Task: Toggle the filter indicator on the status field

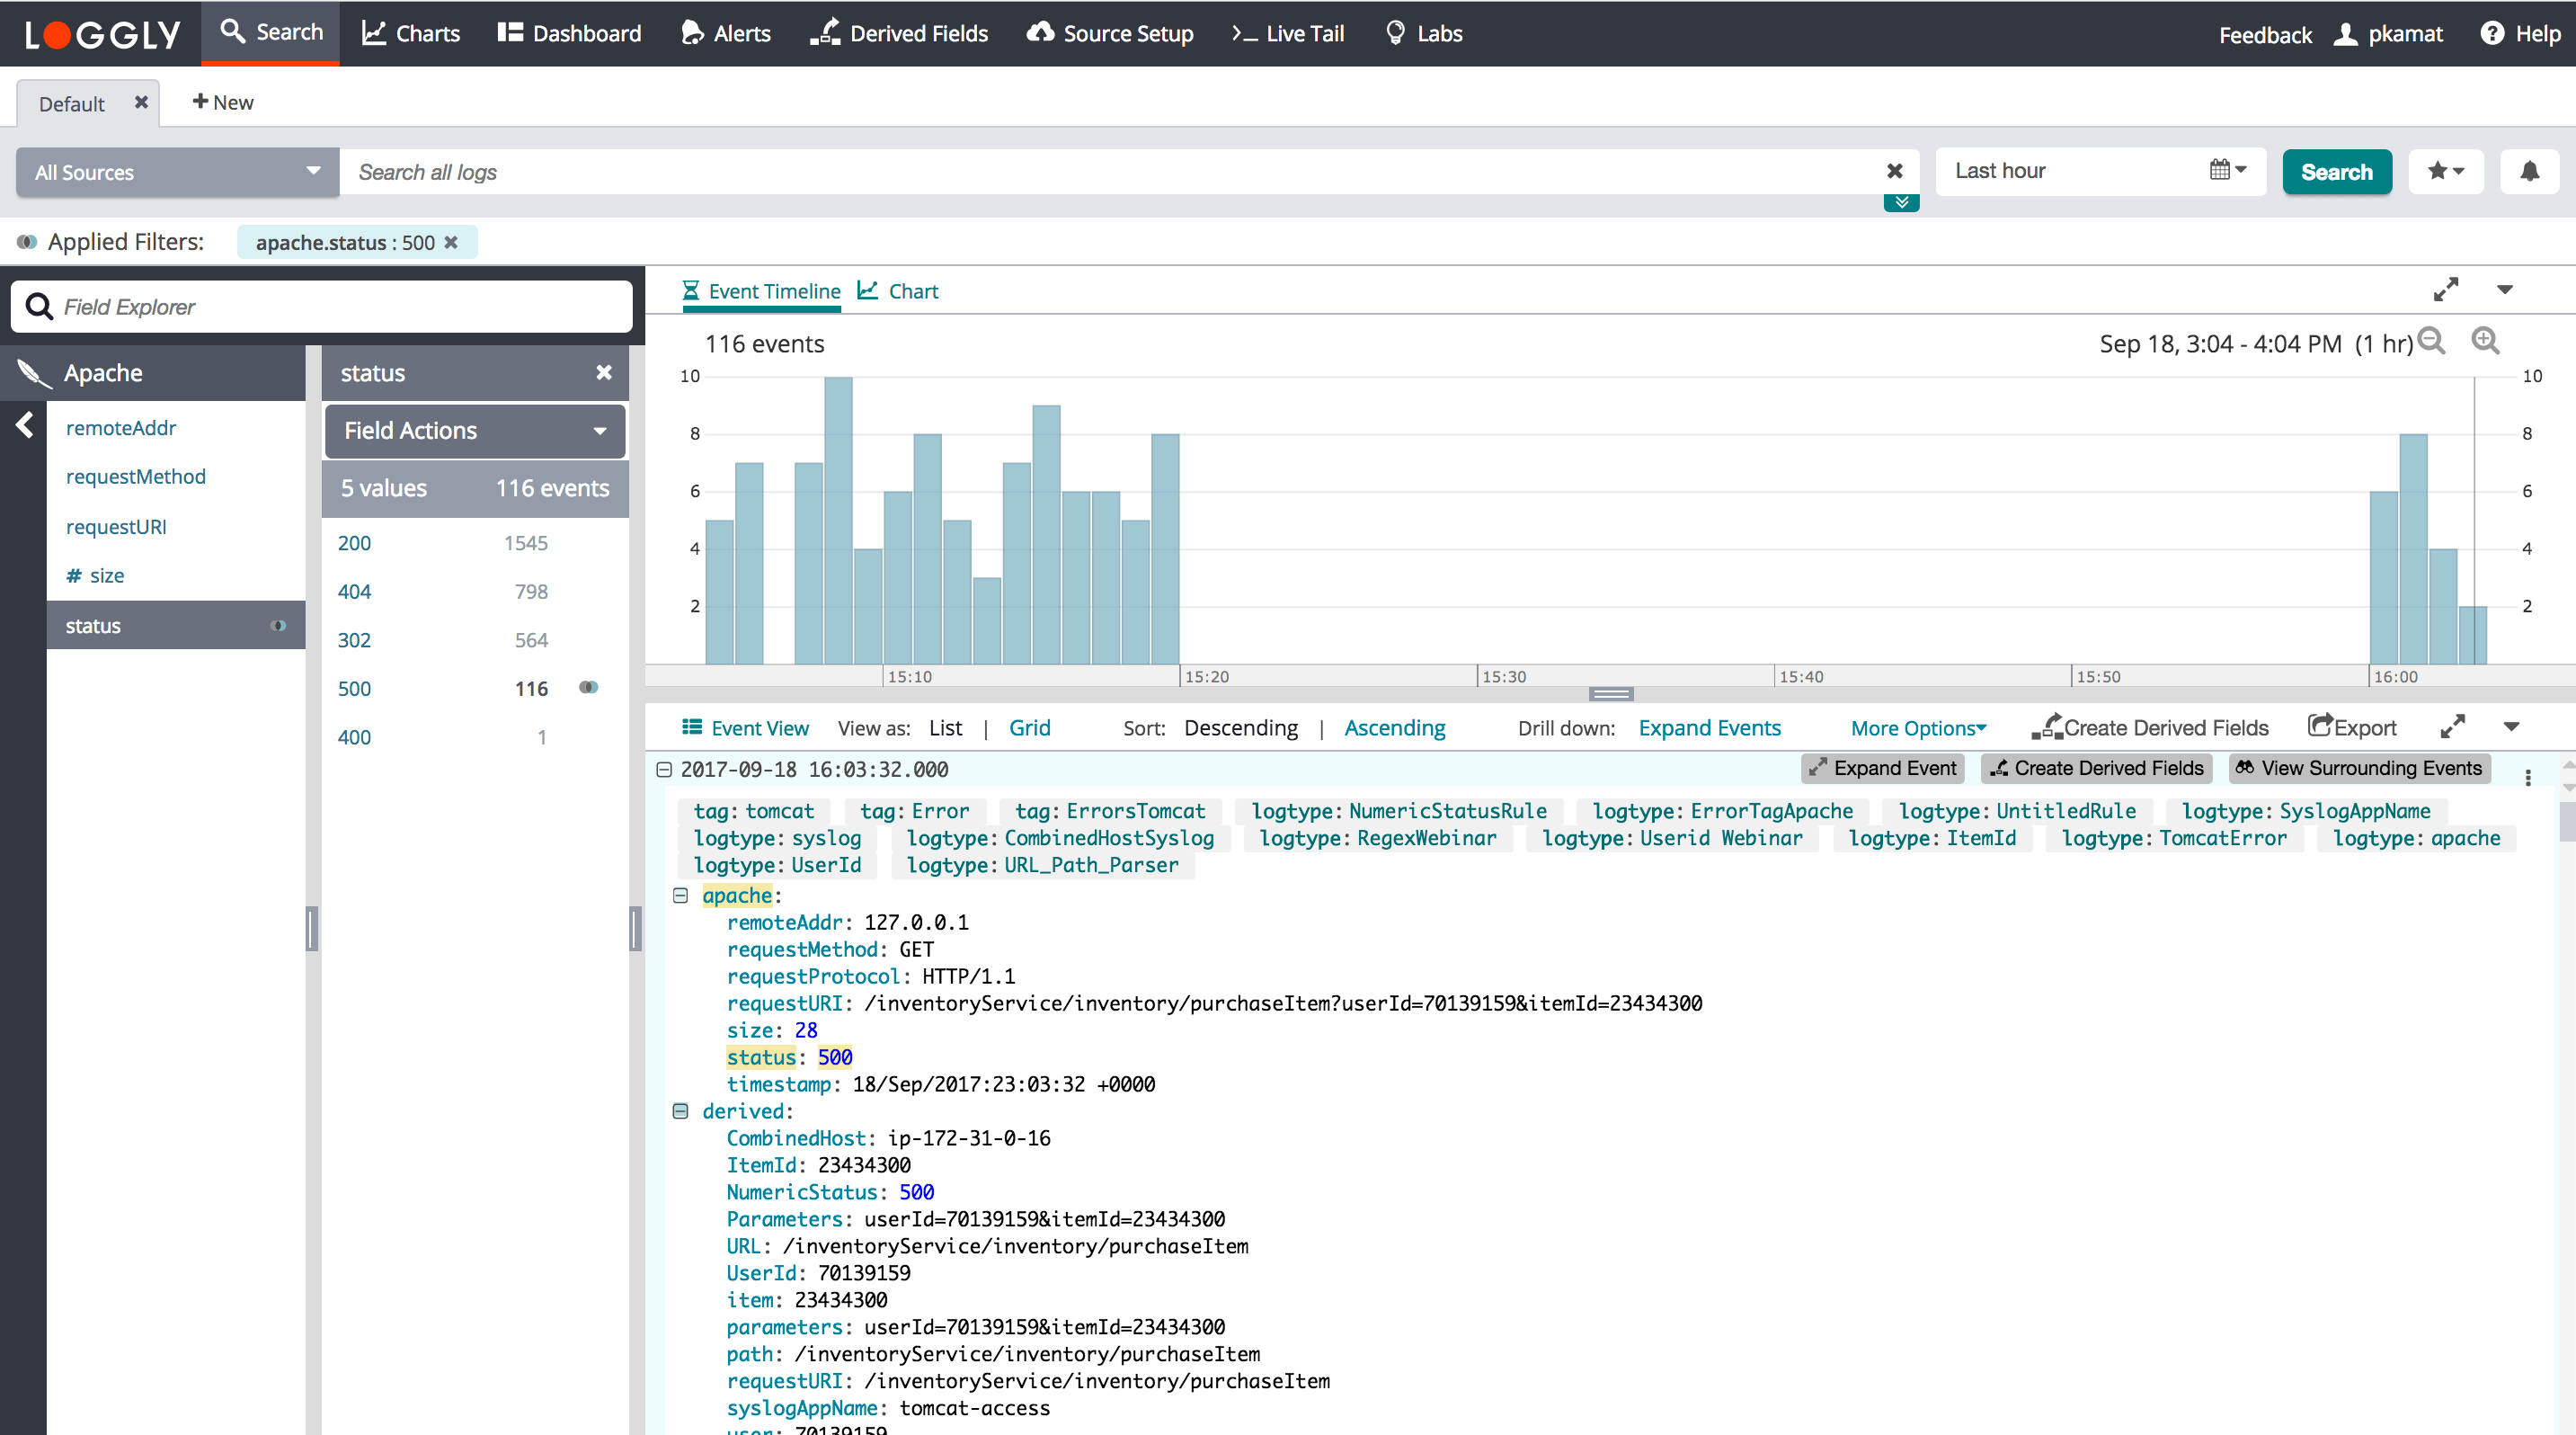Action: 278,626
